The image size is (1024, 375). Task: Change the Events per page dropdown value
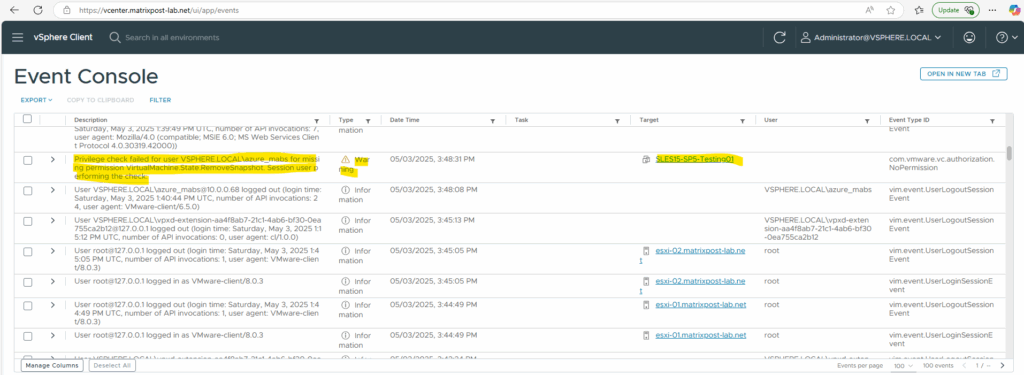pos(903,365)
